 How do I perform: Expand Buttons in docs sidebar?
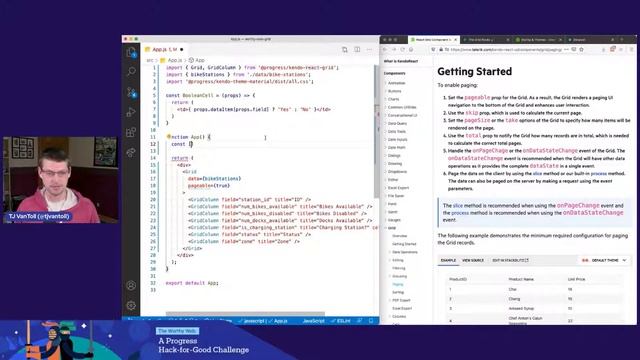tap(394, 91)
